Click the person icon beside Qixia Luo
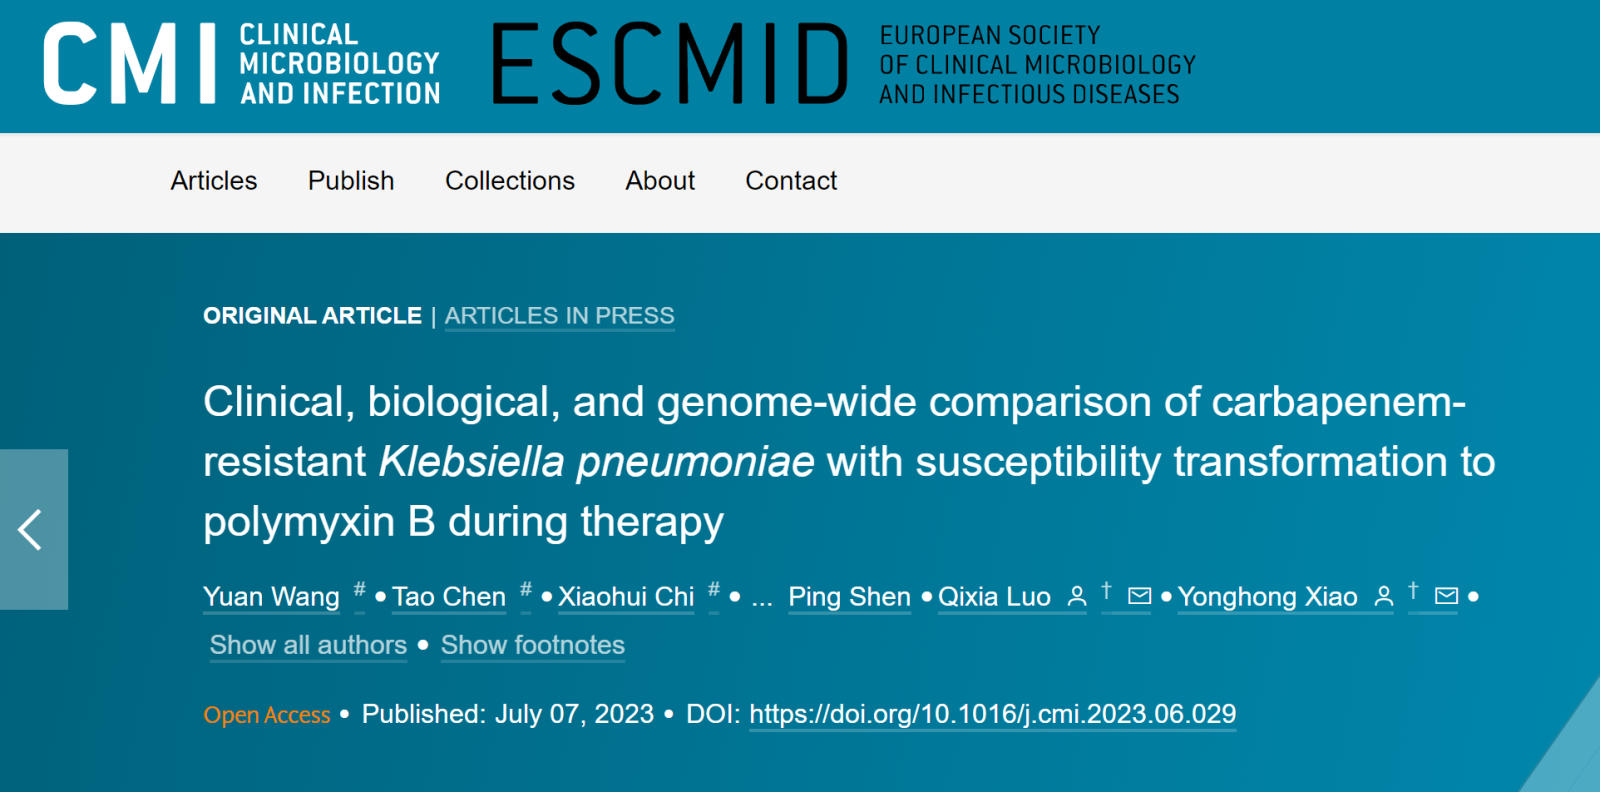This screenshot has height=792, width=1600. (1077, 597)
